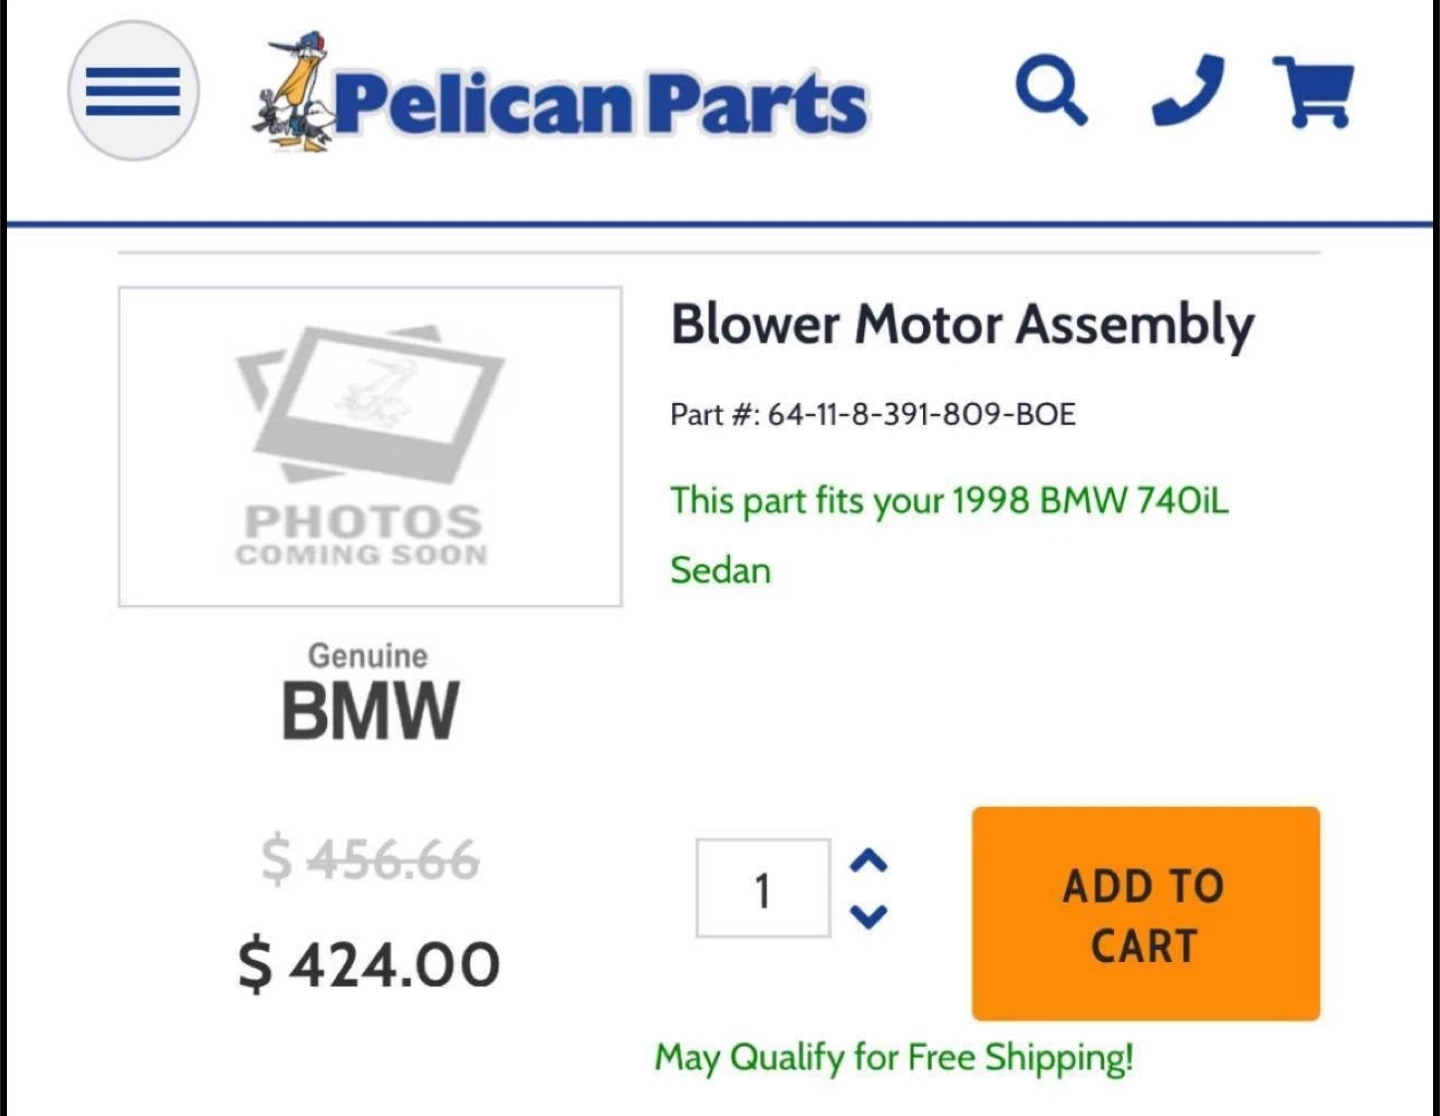The height and width of the screenshot is (1116, 1440).
Task: Open the hamburger navigation menu
Action: click(133, 91)
